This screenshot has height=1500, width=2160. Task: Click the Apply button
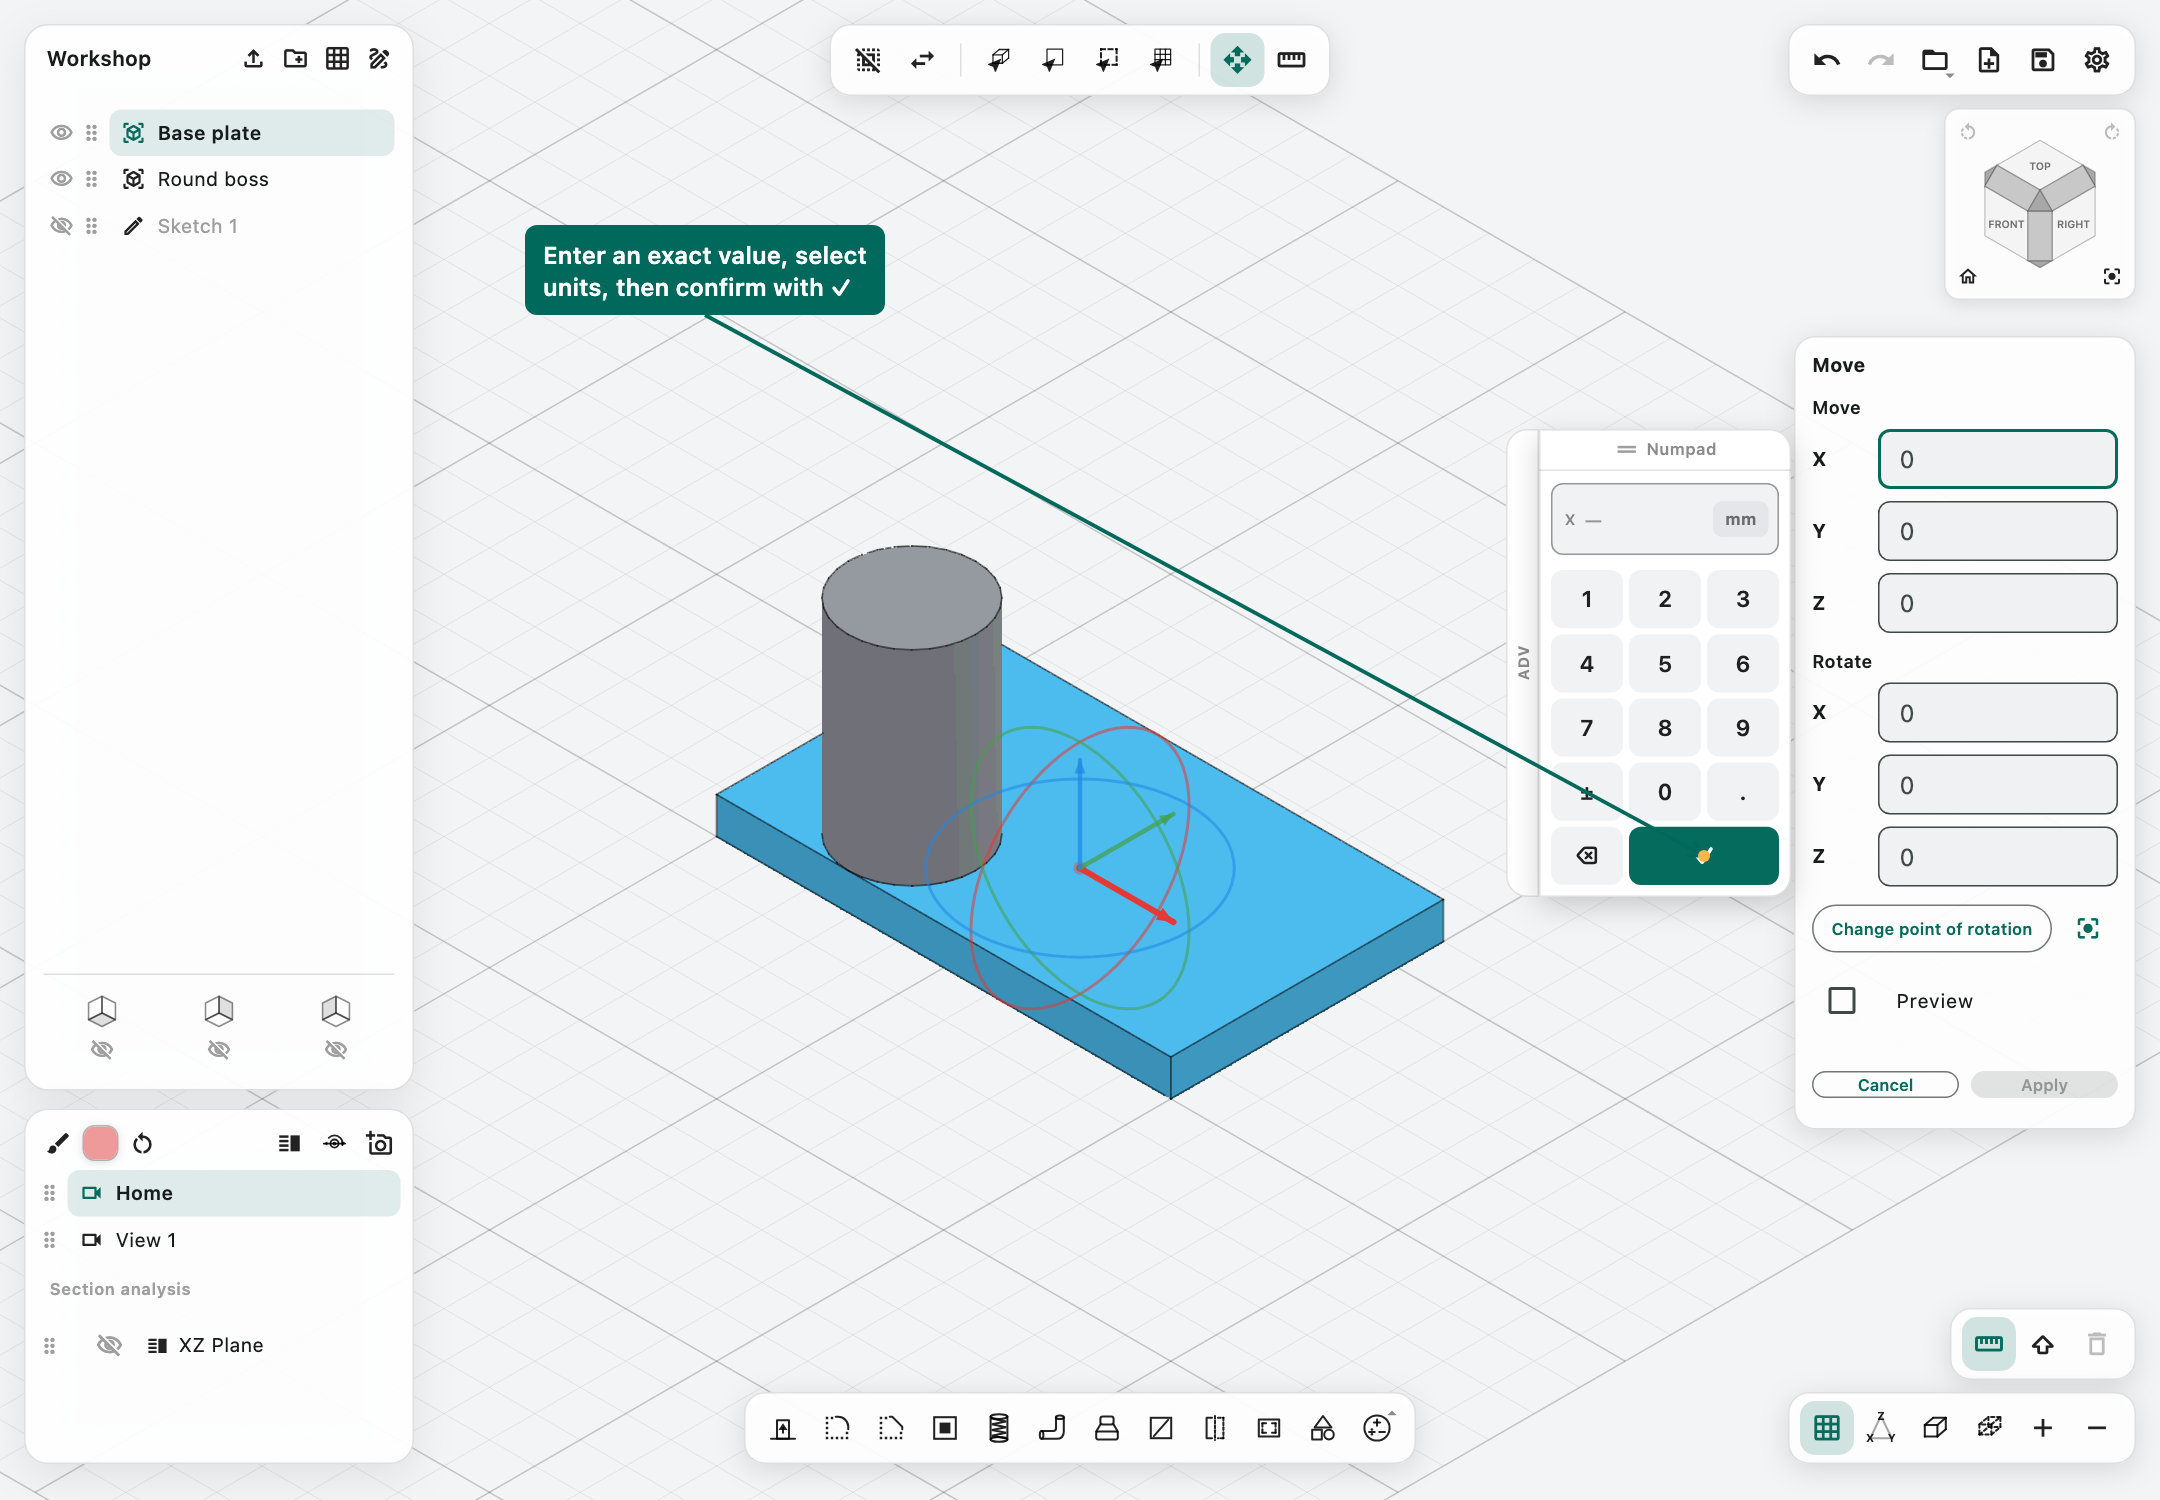tap(2044, 1085)
